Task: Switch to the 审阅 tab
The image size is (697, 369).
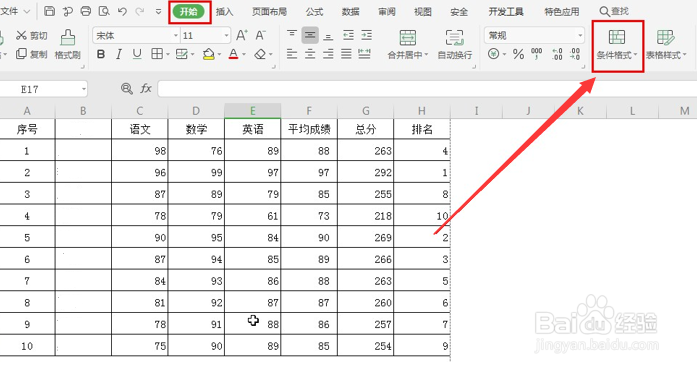Action: (x=387, y=12)
